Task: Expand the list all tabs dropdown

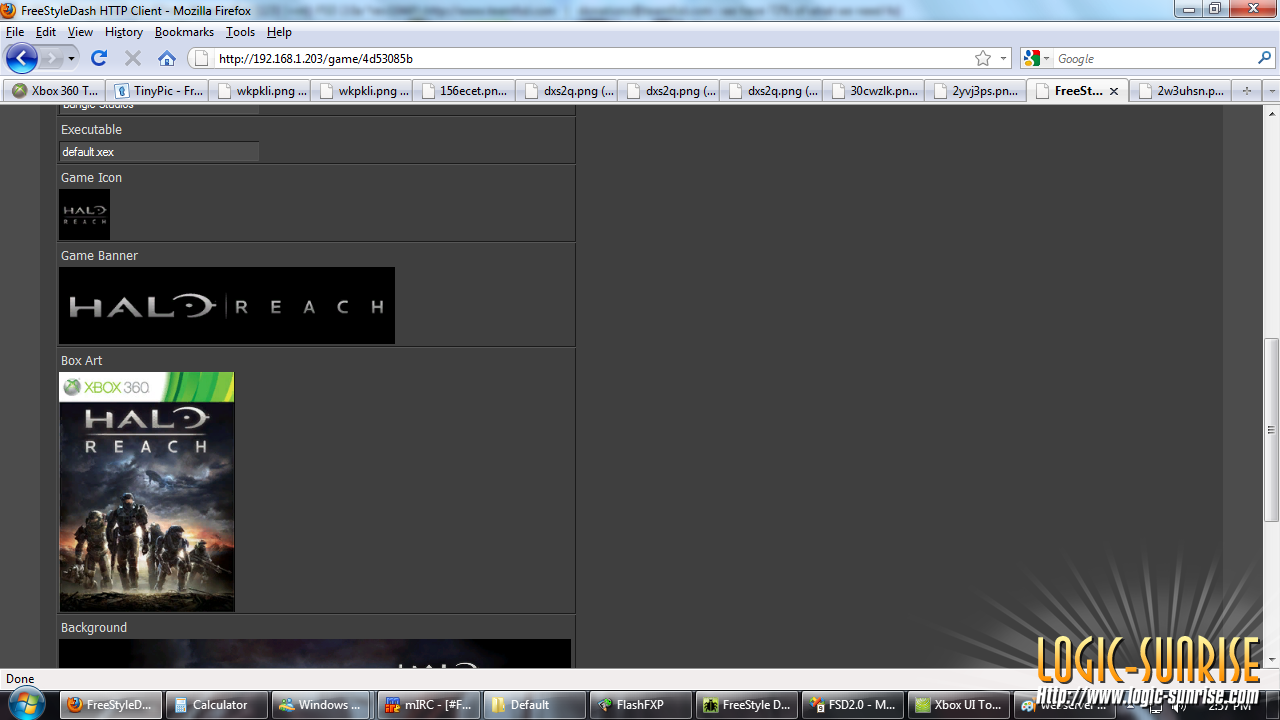Action: [x=1271, y=91]
